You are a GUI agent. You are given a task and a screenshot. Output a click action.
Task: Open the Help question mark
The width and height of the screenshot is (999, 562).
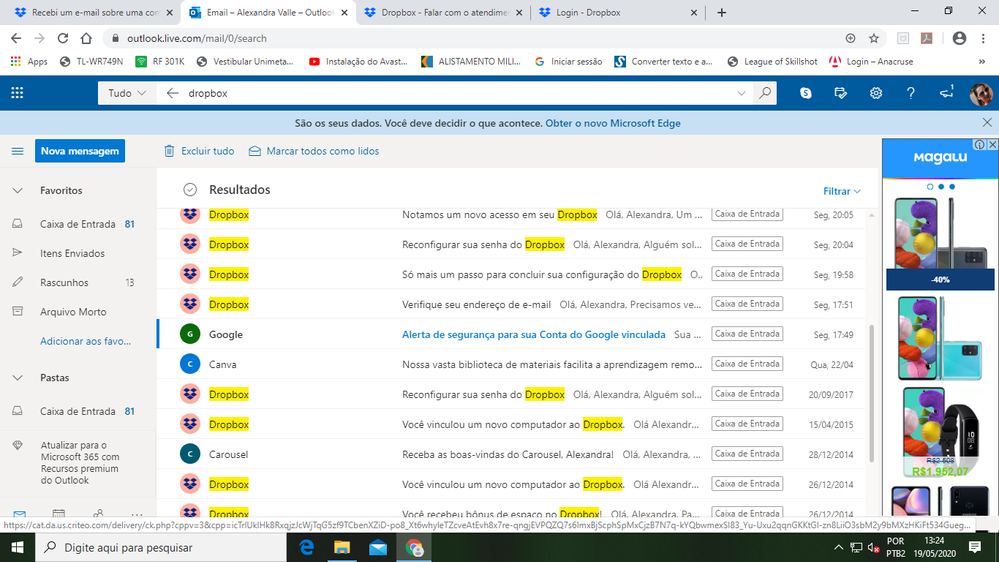(910, 93)
